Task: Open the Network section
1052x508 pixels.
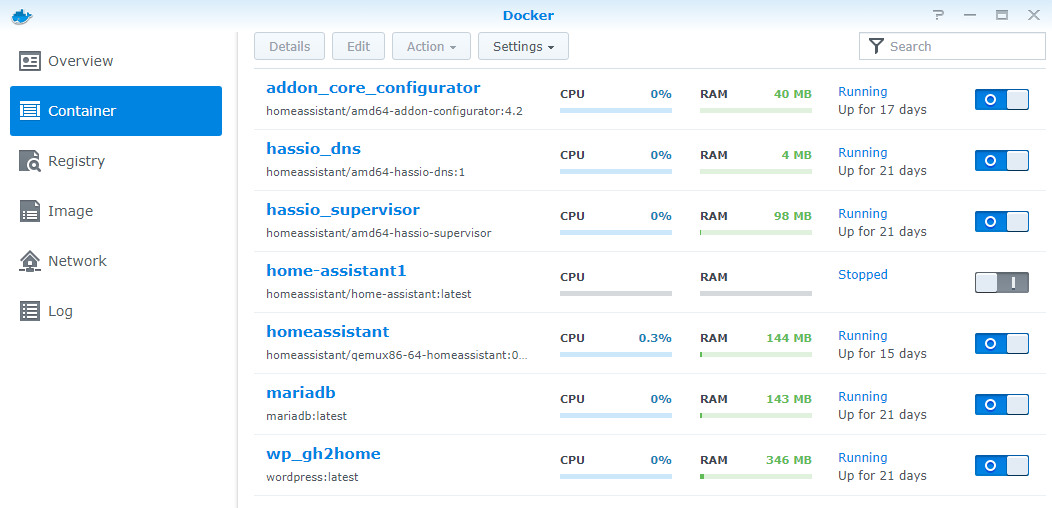Action: pyautogui.click(x=116, y=261)
